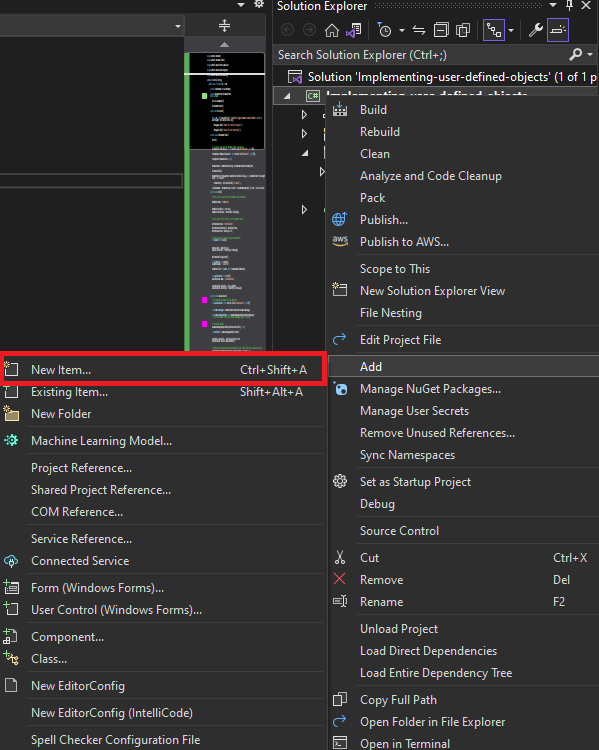Open the Add submenu entry
The height and width of the screenshot is (750, 599).
(x=464, y=366)
